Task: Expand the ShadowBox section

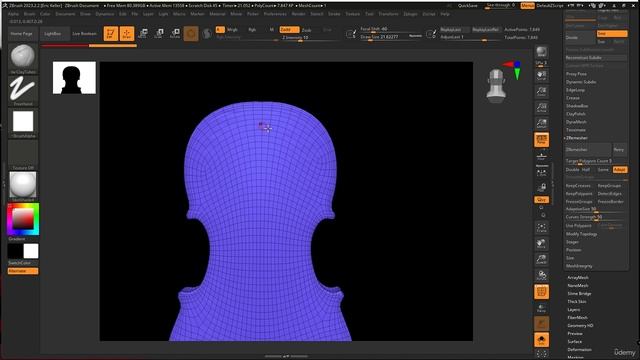Action: 577,106
